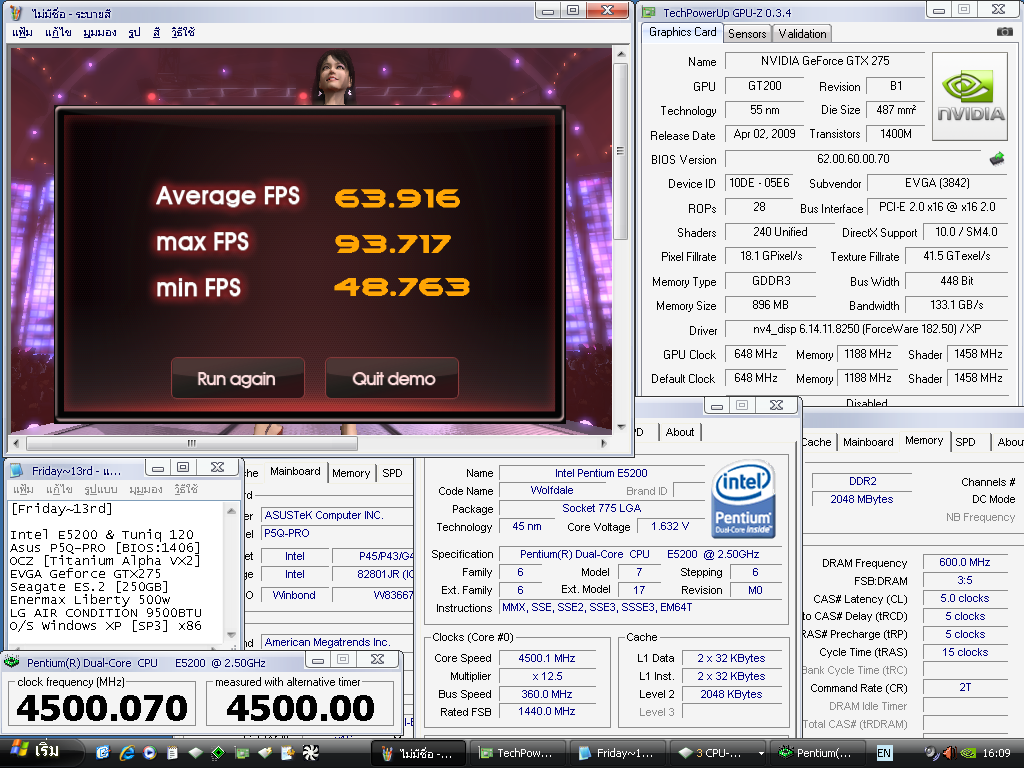
Task: Select SPD tab in right CPU-Z window
Action: click(x=965, y=442)
